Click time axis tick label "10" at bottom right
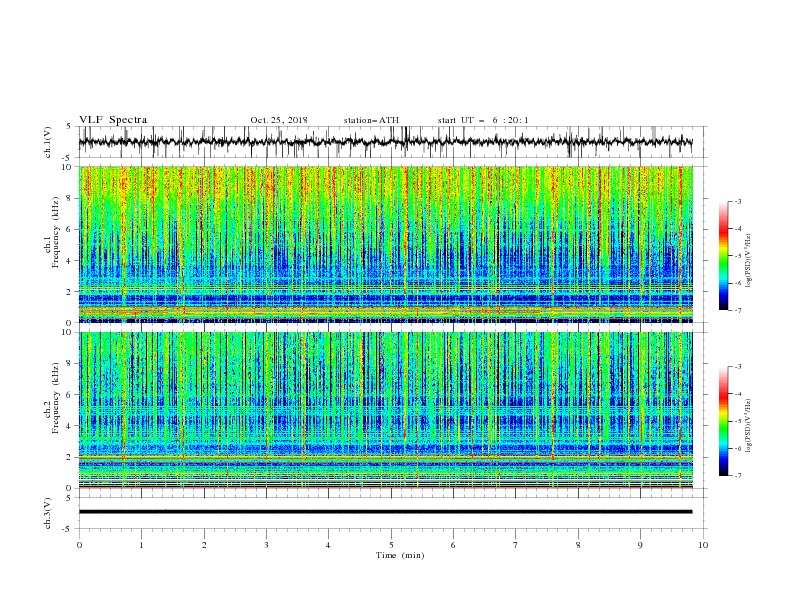The width and height of the screenshot is (792, 612). pyautogui.click(x=703, y=545)
